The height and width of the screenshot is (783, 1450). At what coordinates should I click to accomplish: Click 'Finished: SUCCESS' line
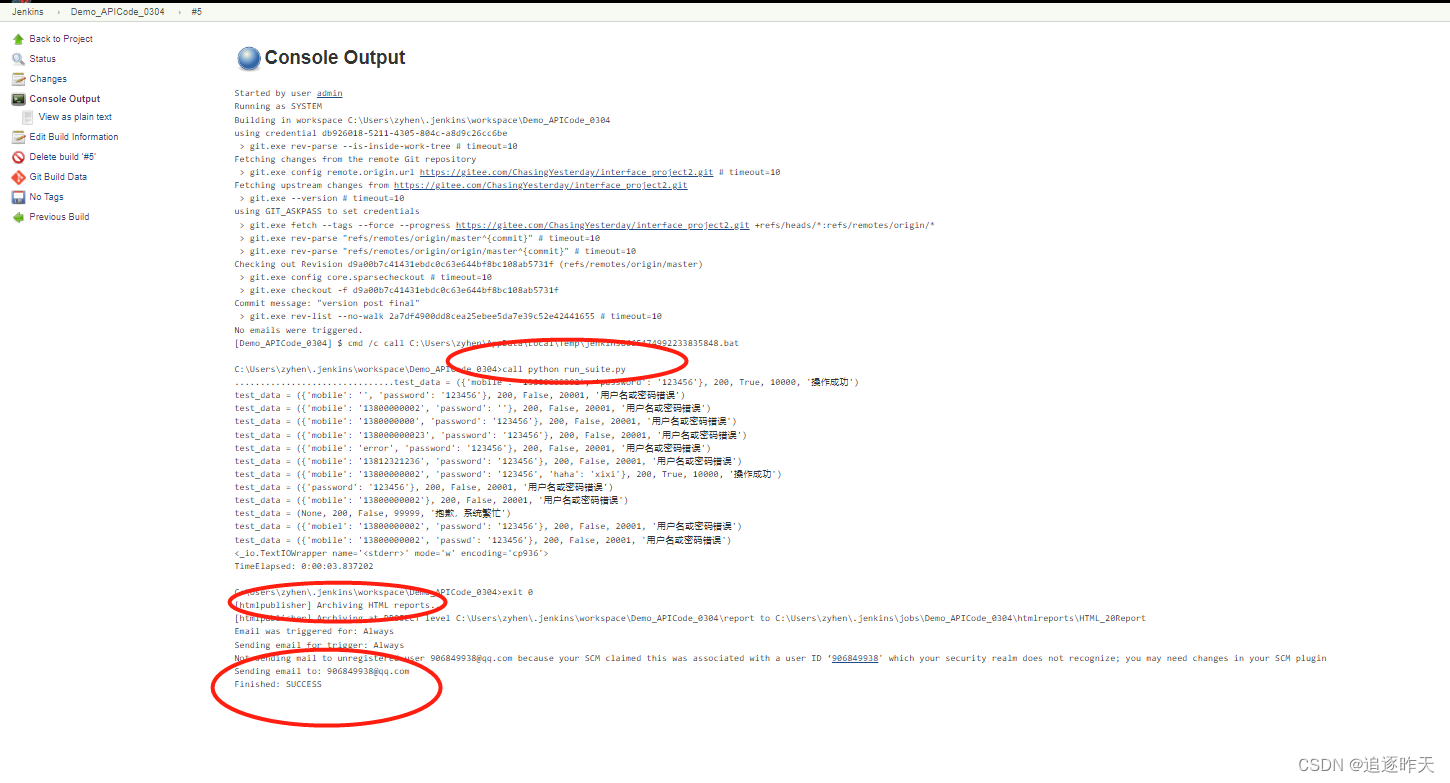tap(278, 685)
